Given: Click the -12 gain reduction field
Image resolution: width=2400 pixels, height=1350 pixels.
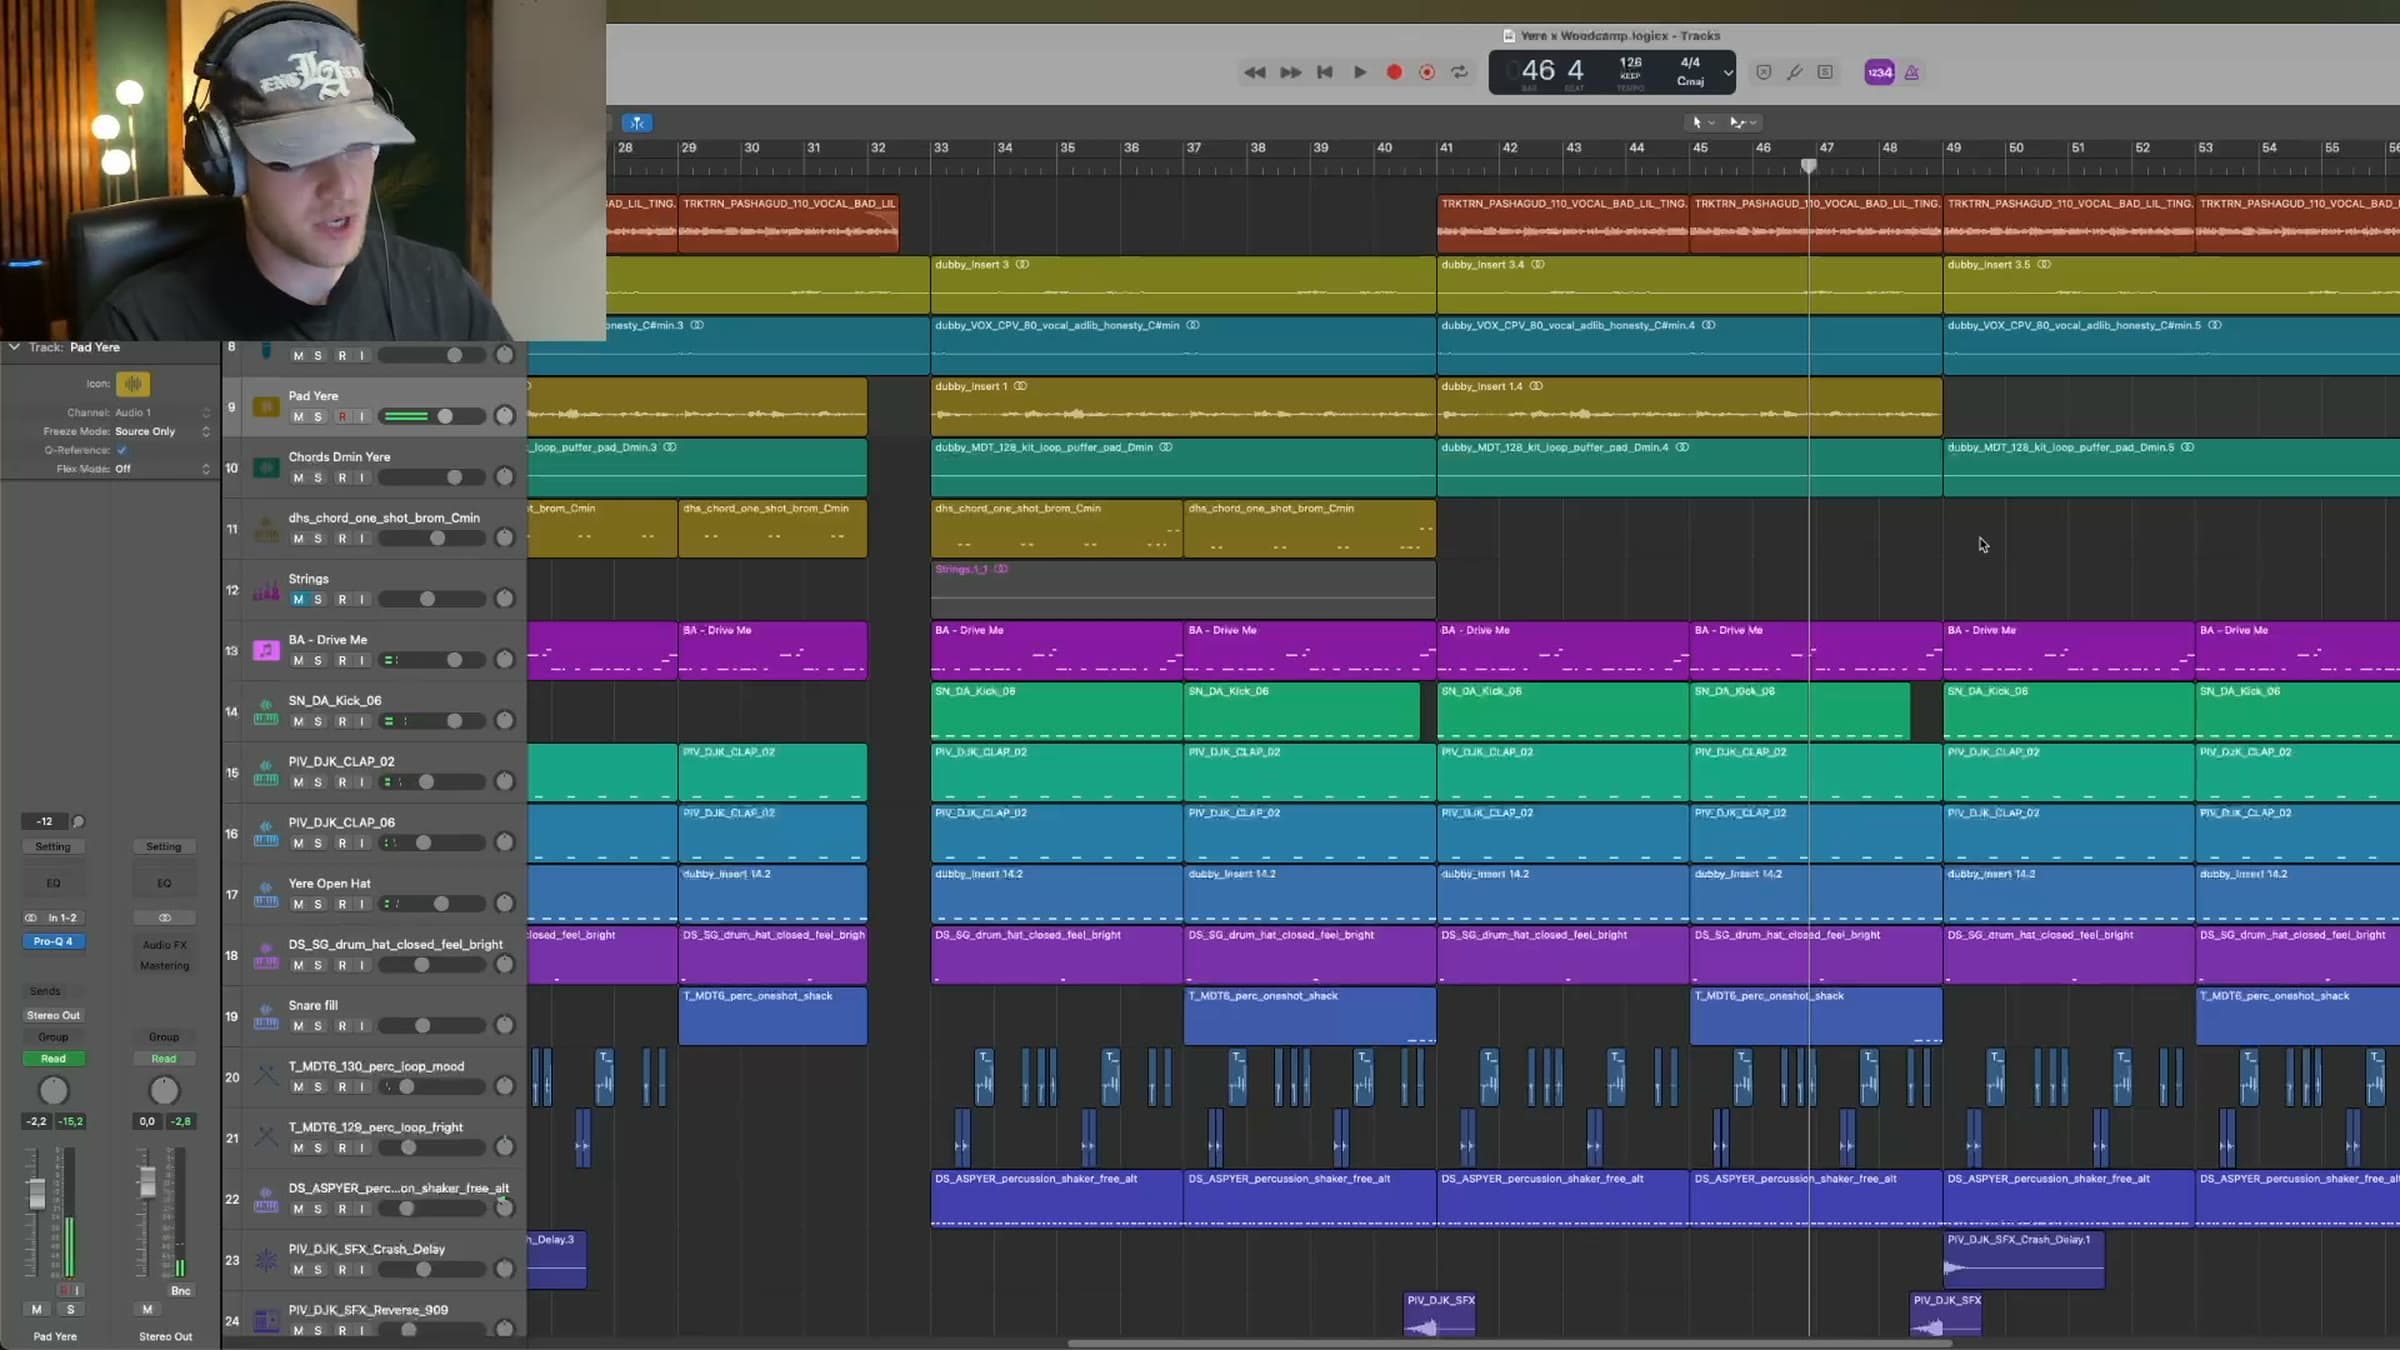Looking at the screenshot, I should click(44, 822).
